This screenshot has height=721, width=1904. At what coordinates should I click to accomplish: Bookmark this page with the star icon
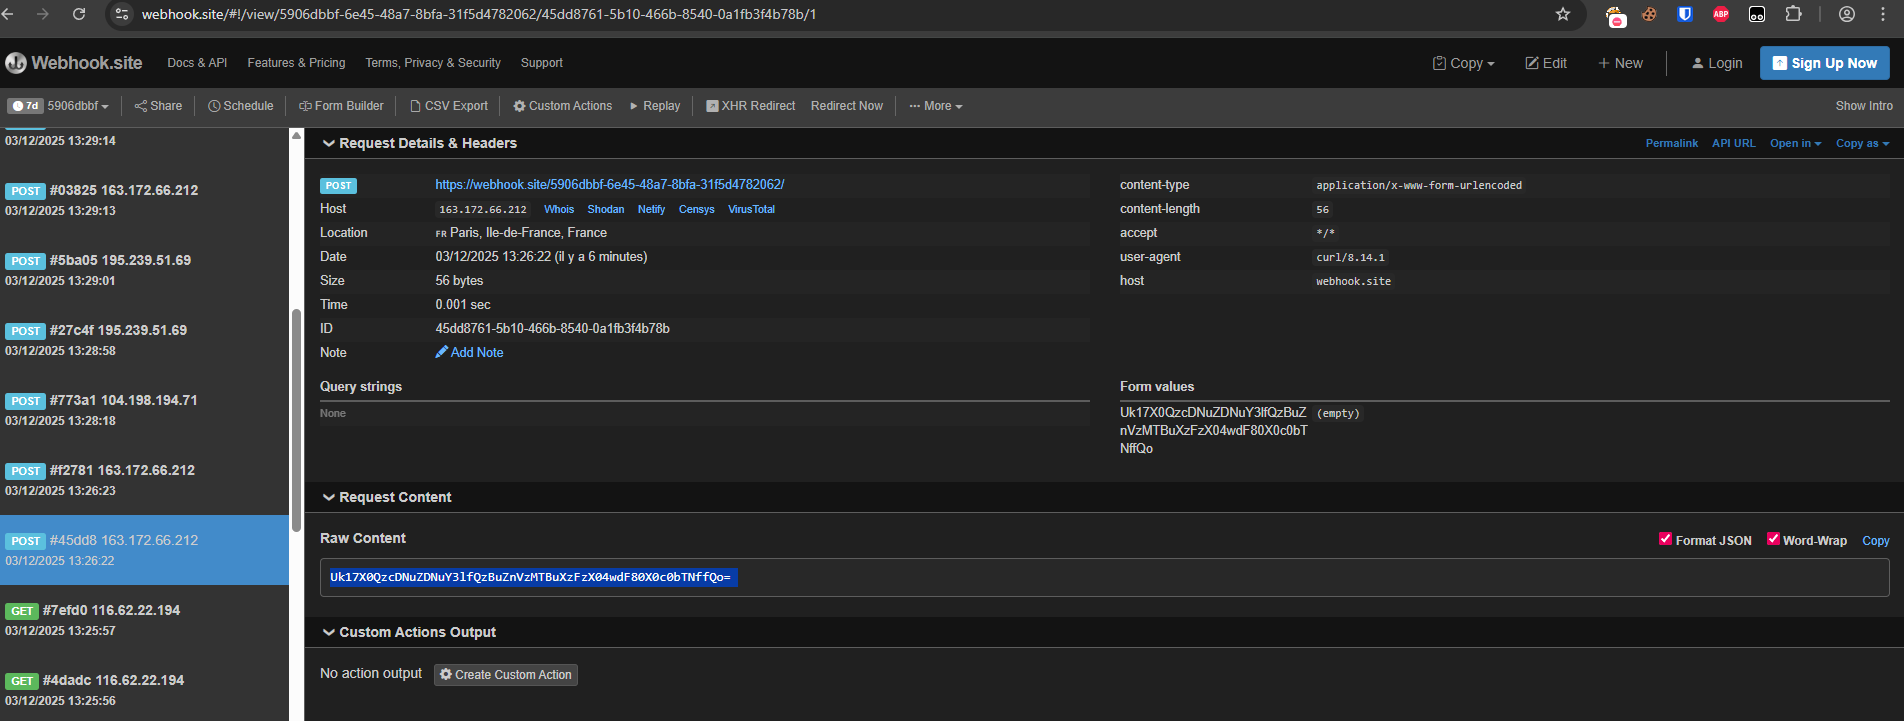(1563, 14)
